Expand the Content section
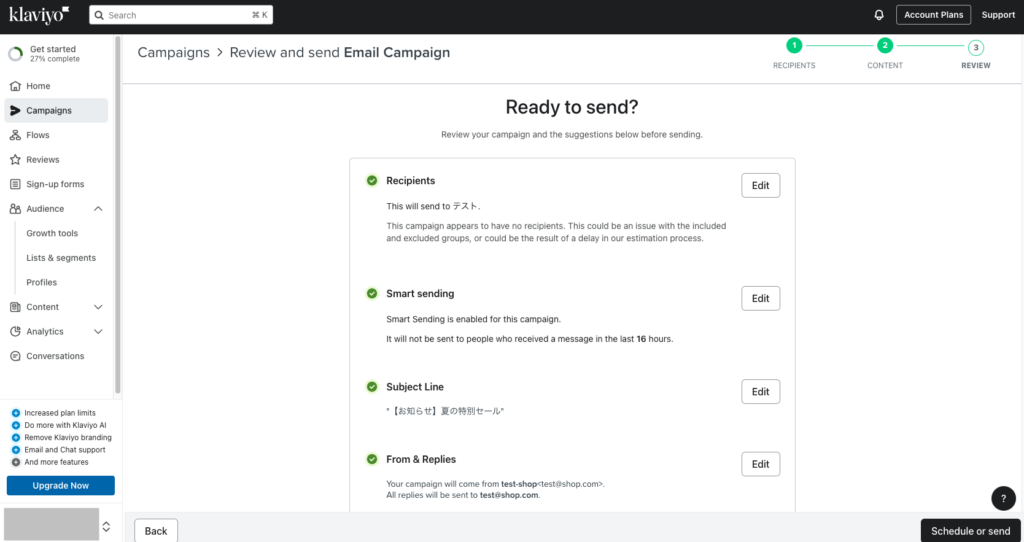The height and width of the screenshot is (542, 1024). tap(98, 307)
